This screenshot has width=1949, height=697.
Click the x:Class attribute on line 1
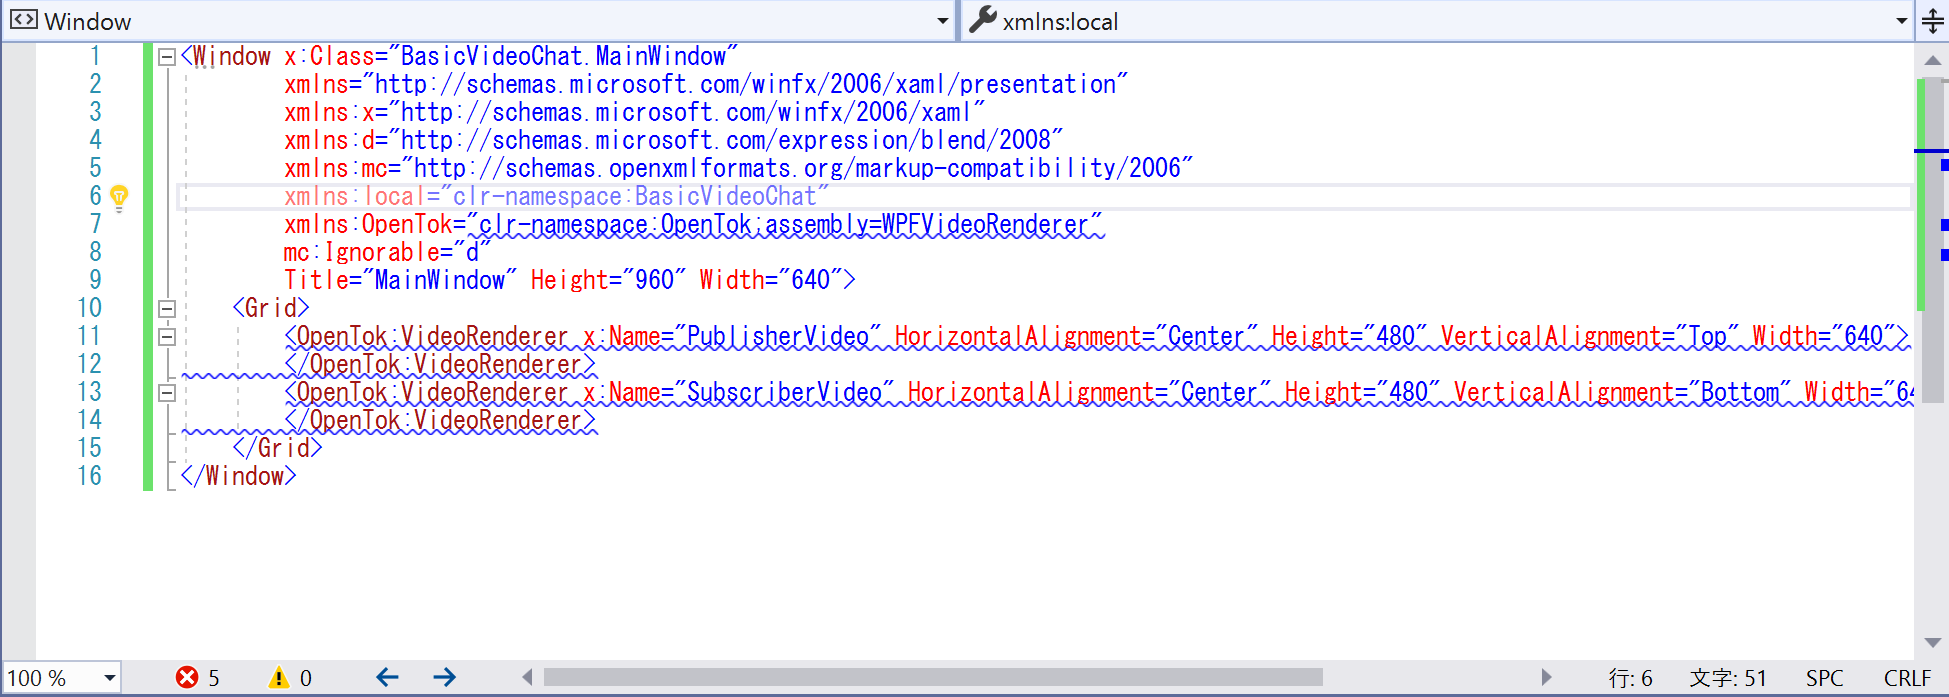pos(511,57)
